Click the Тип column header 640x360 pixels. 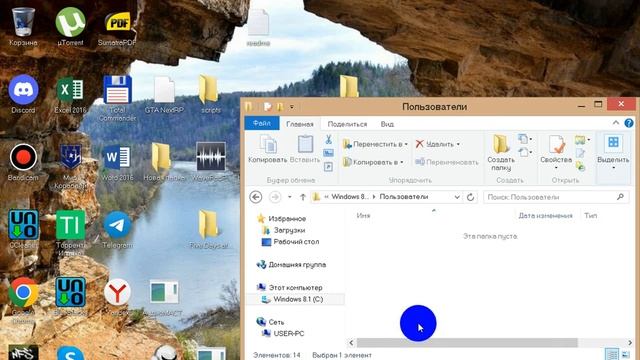[x=591, y=216]
